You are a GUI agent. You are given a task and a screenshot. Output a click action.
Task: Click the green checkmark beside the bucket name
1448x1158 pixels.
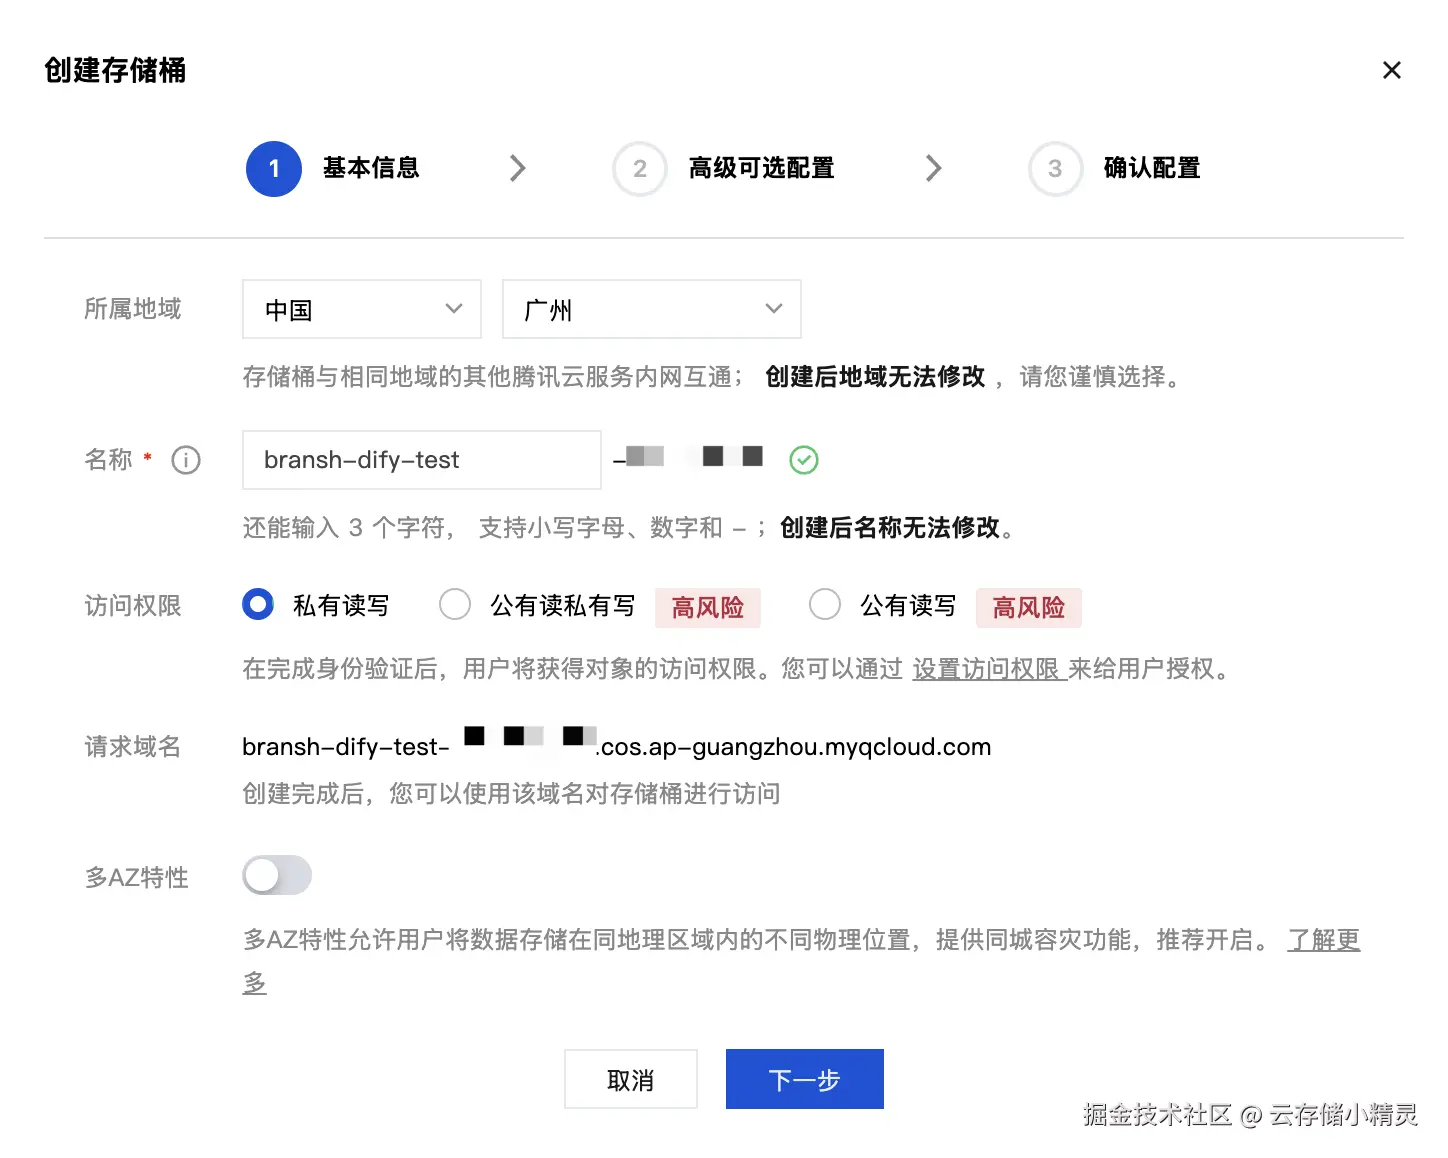tap(804, 459)
